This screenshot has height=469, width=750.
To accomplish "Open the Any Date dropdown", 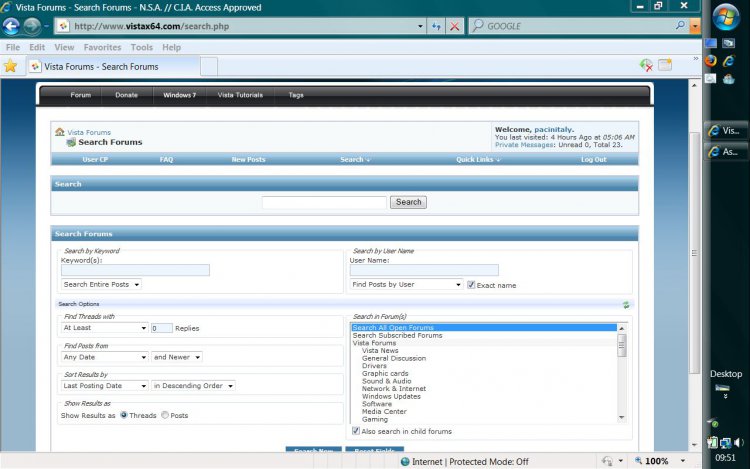I will point(104,357).
